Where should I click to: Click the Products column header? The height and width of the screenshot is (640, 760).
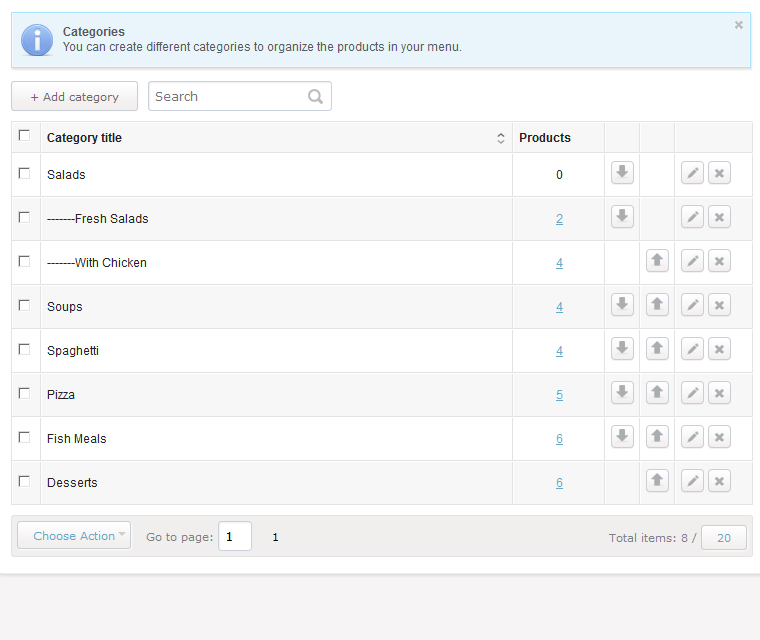click(x=545, y=138)
